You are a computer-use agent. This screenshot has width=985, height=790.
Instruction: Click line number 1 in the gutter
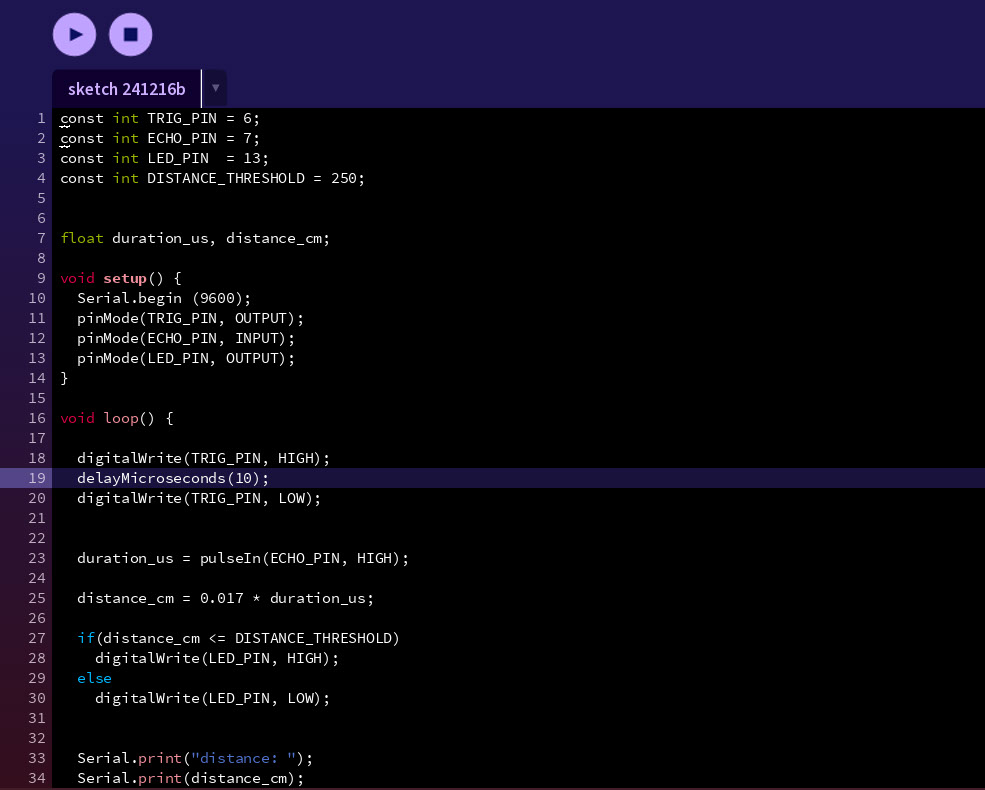point(41,118)
